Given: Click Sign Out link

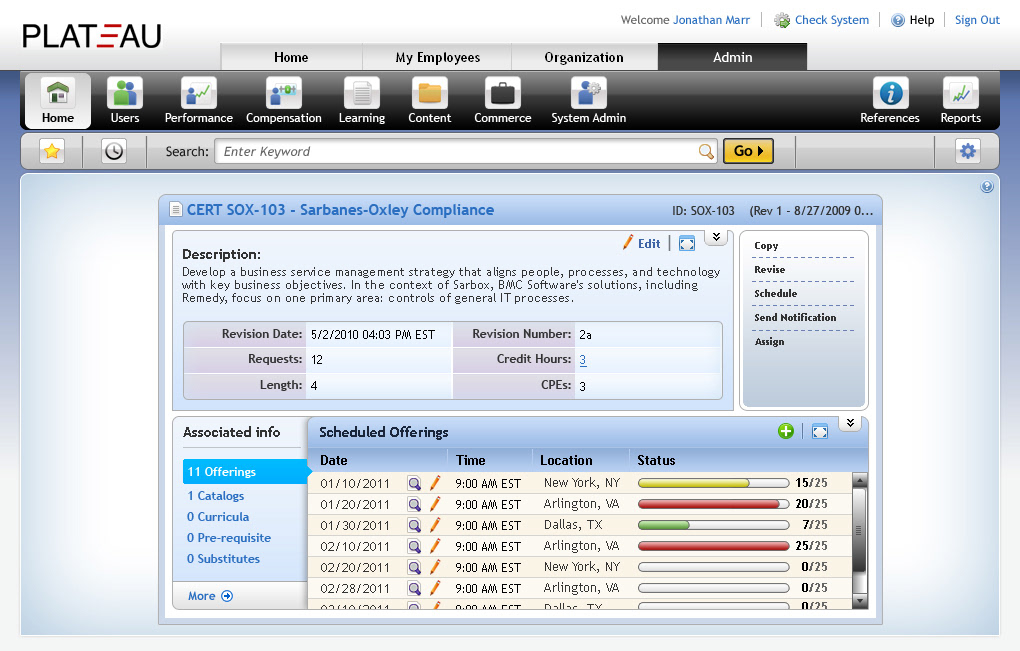Looking at the screenshot, I should (977, 20).
